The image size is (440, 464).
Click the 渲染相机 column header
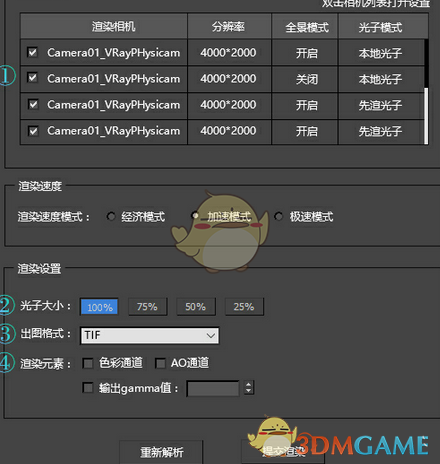[x=104, y=26]
